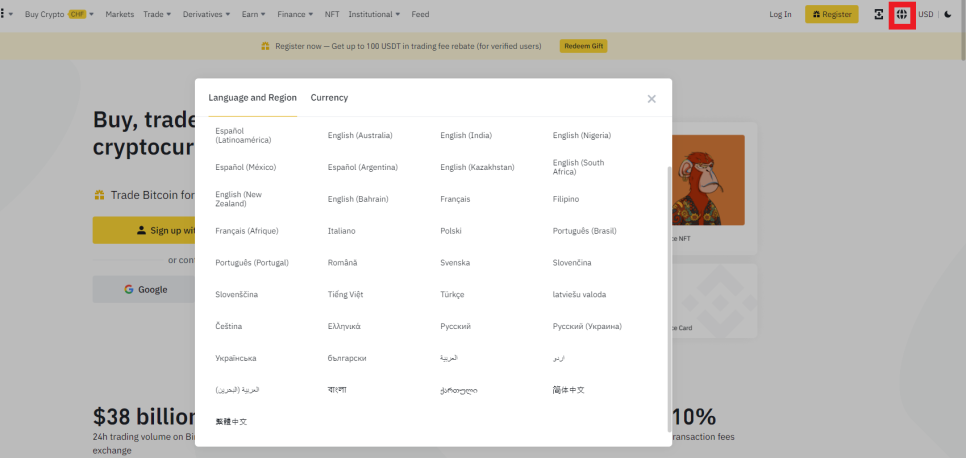Choose Español (Argentina)
The image size is (966, 458).
pos(363,167)
